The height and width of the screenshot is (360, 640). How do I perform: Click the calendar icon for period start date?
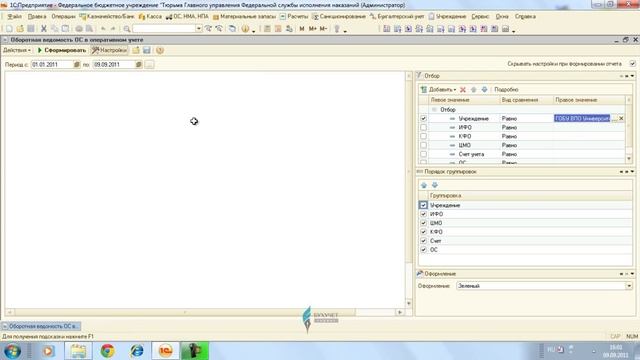coord(76,64)
